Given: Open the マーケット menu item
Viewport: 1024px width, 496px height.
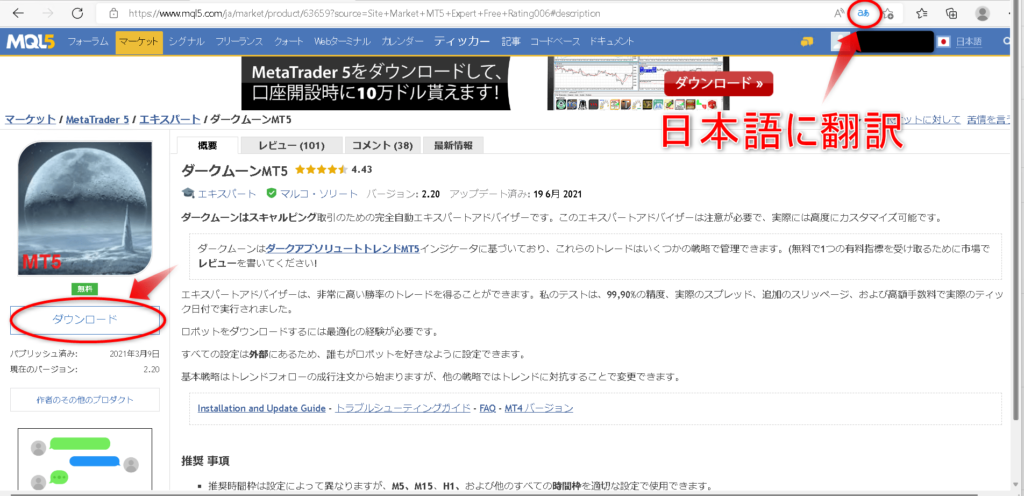Looking at the screenshot, I should pos(139,42).
